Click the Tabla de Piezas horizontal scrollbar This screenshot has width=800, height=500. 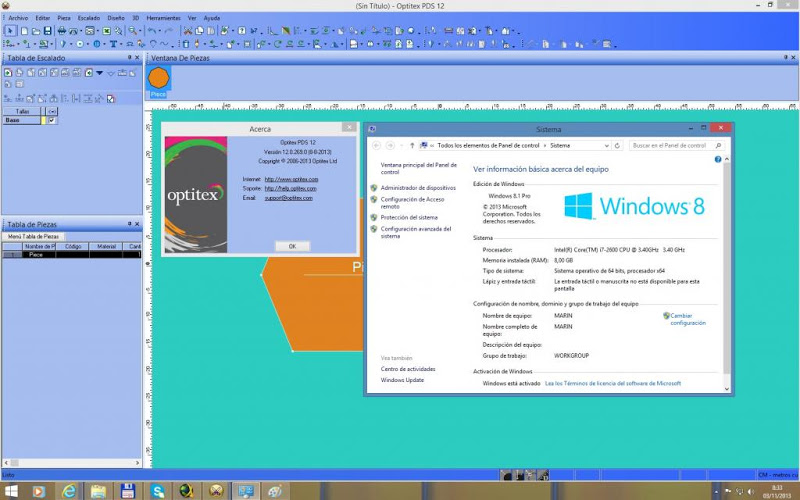(71, 463)
